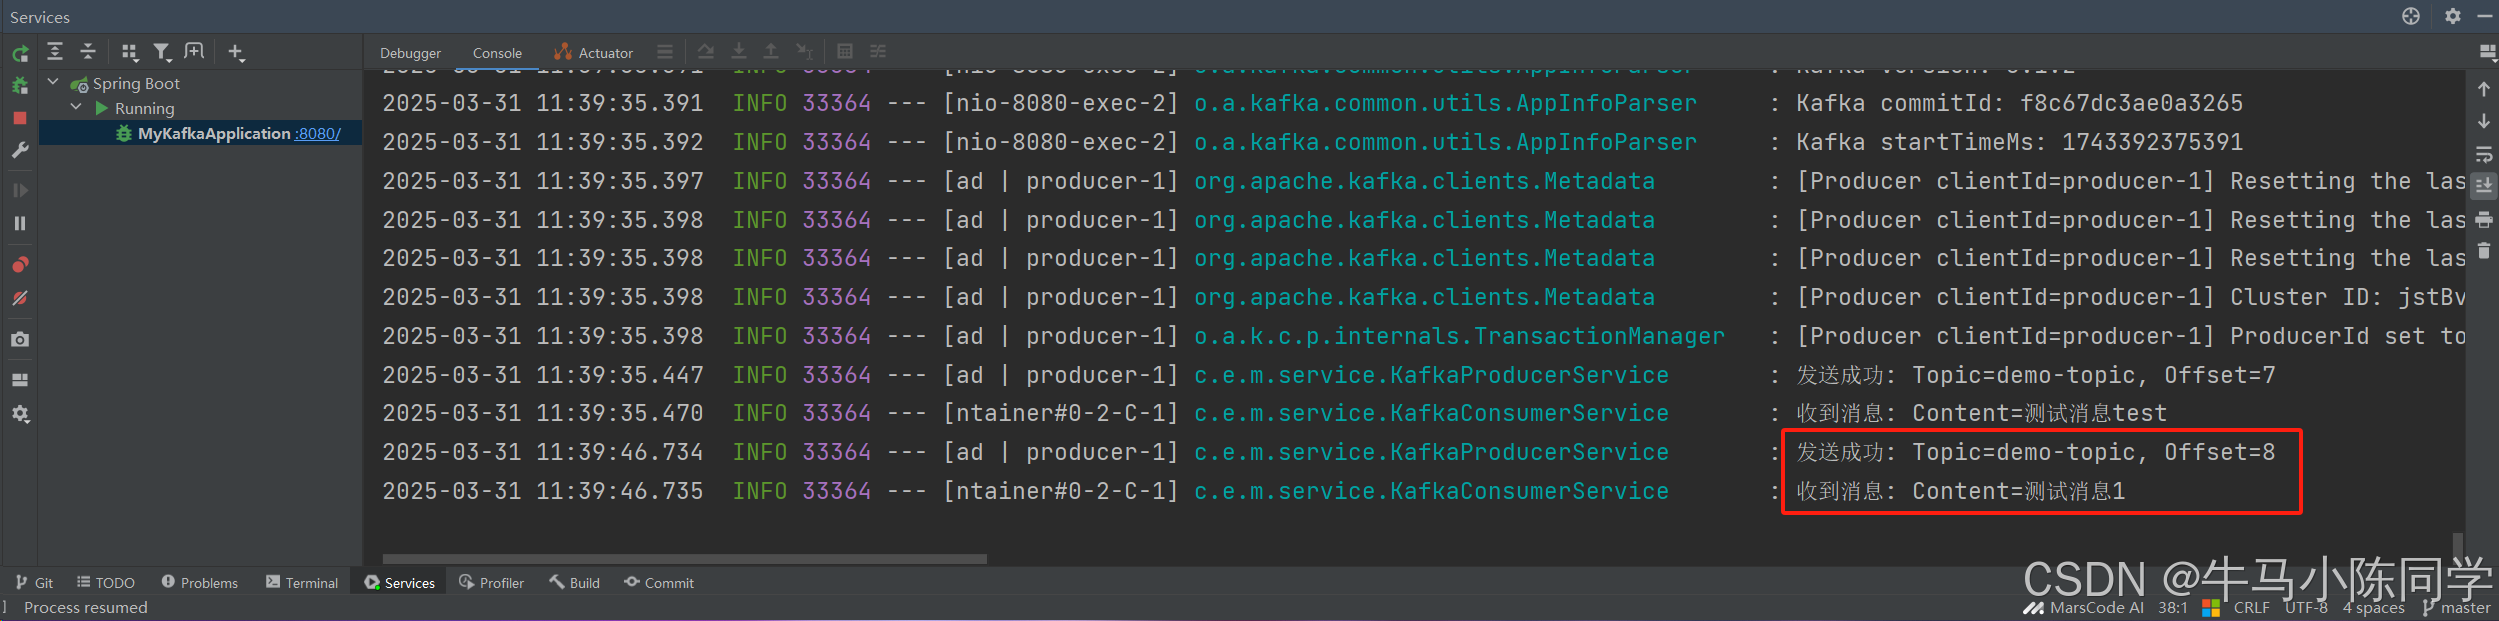Click the camera thread dump icon
This screenshot has height=621, width=2499.
pos(20,340)
